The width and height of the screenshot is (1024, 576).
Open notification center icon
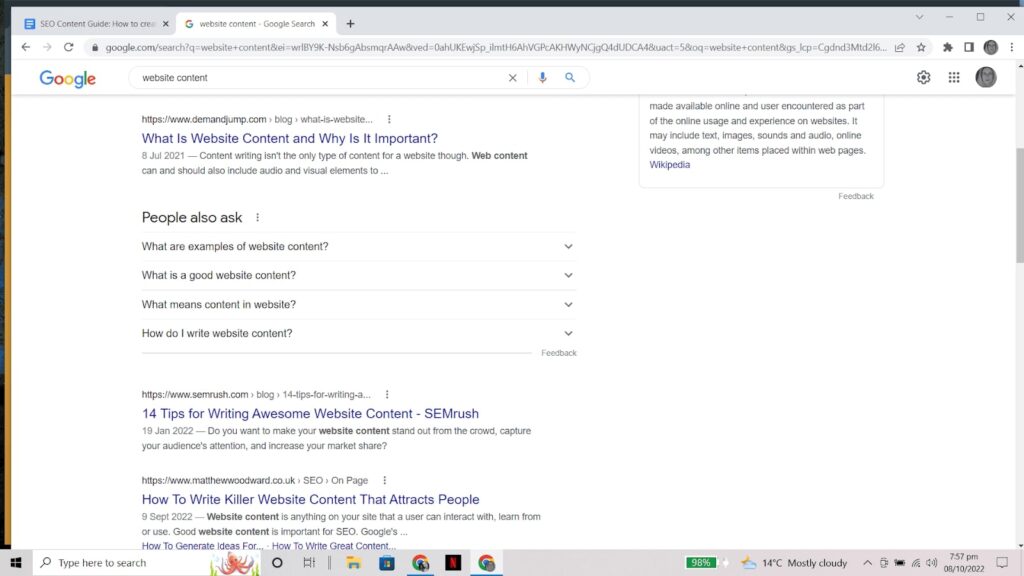(1002, 562)
